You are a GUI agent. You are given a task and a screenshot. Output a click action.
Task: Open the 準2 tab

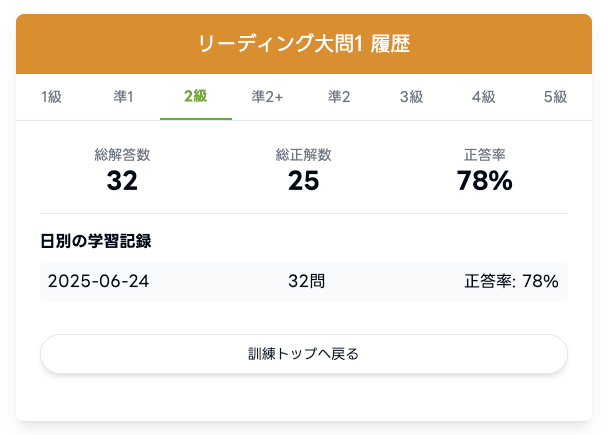340,97
